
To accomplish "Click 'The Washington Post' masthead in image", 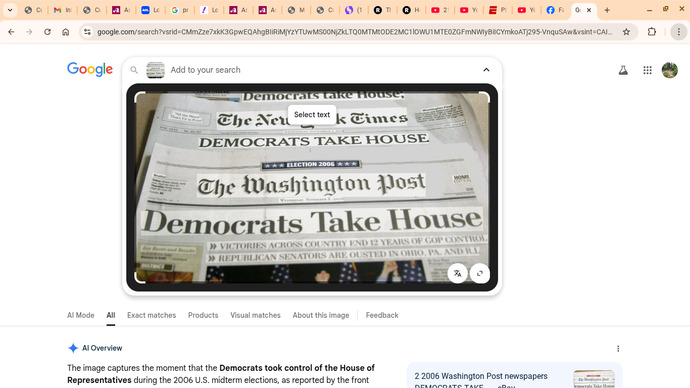I will [x=311, y=185].
